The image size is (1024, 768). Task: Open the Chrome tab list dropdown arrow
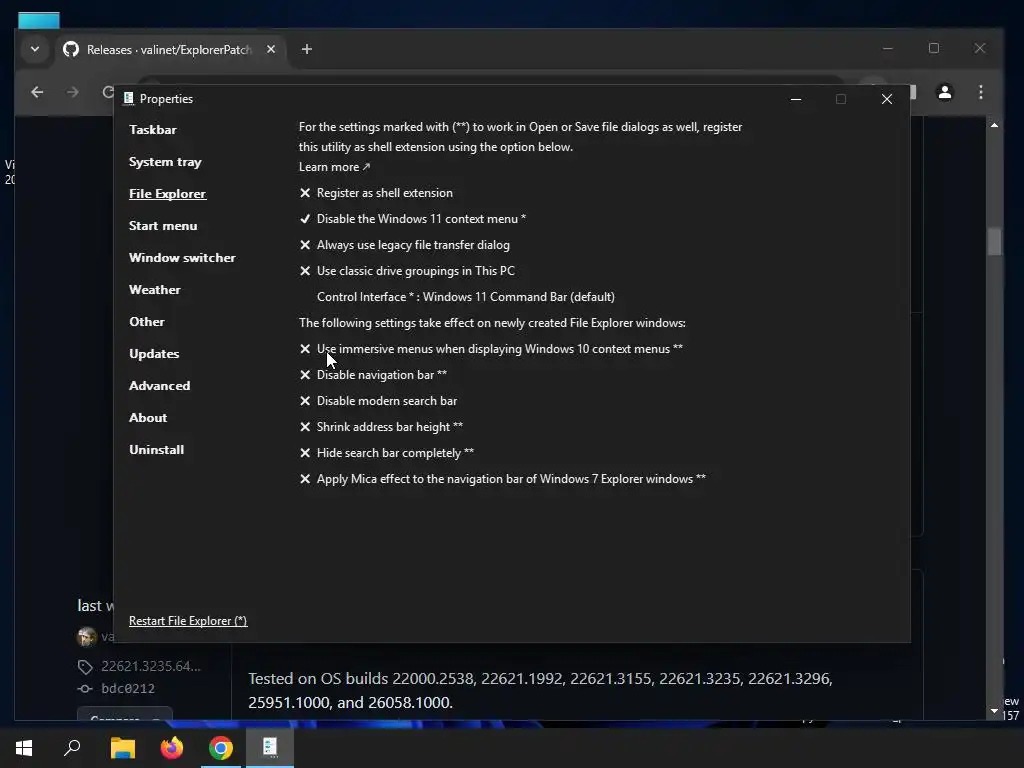(35, 49)
